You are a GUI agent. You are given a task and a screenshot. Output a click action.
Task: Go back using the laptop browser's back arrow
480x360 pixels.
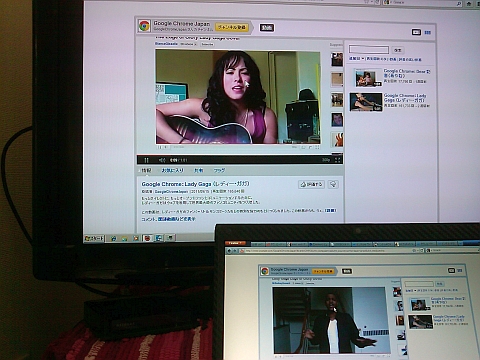coord(229,251)
